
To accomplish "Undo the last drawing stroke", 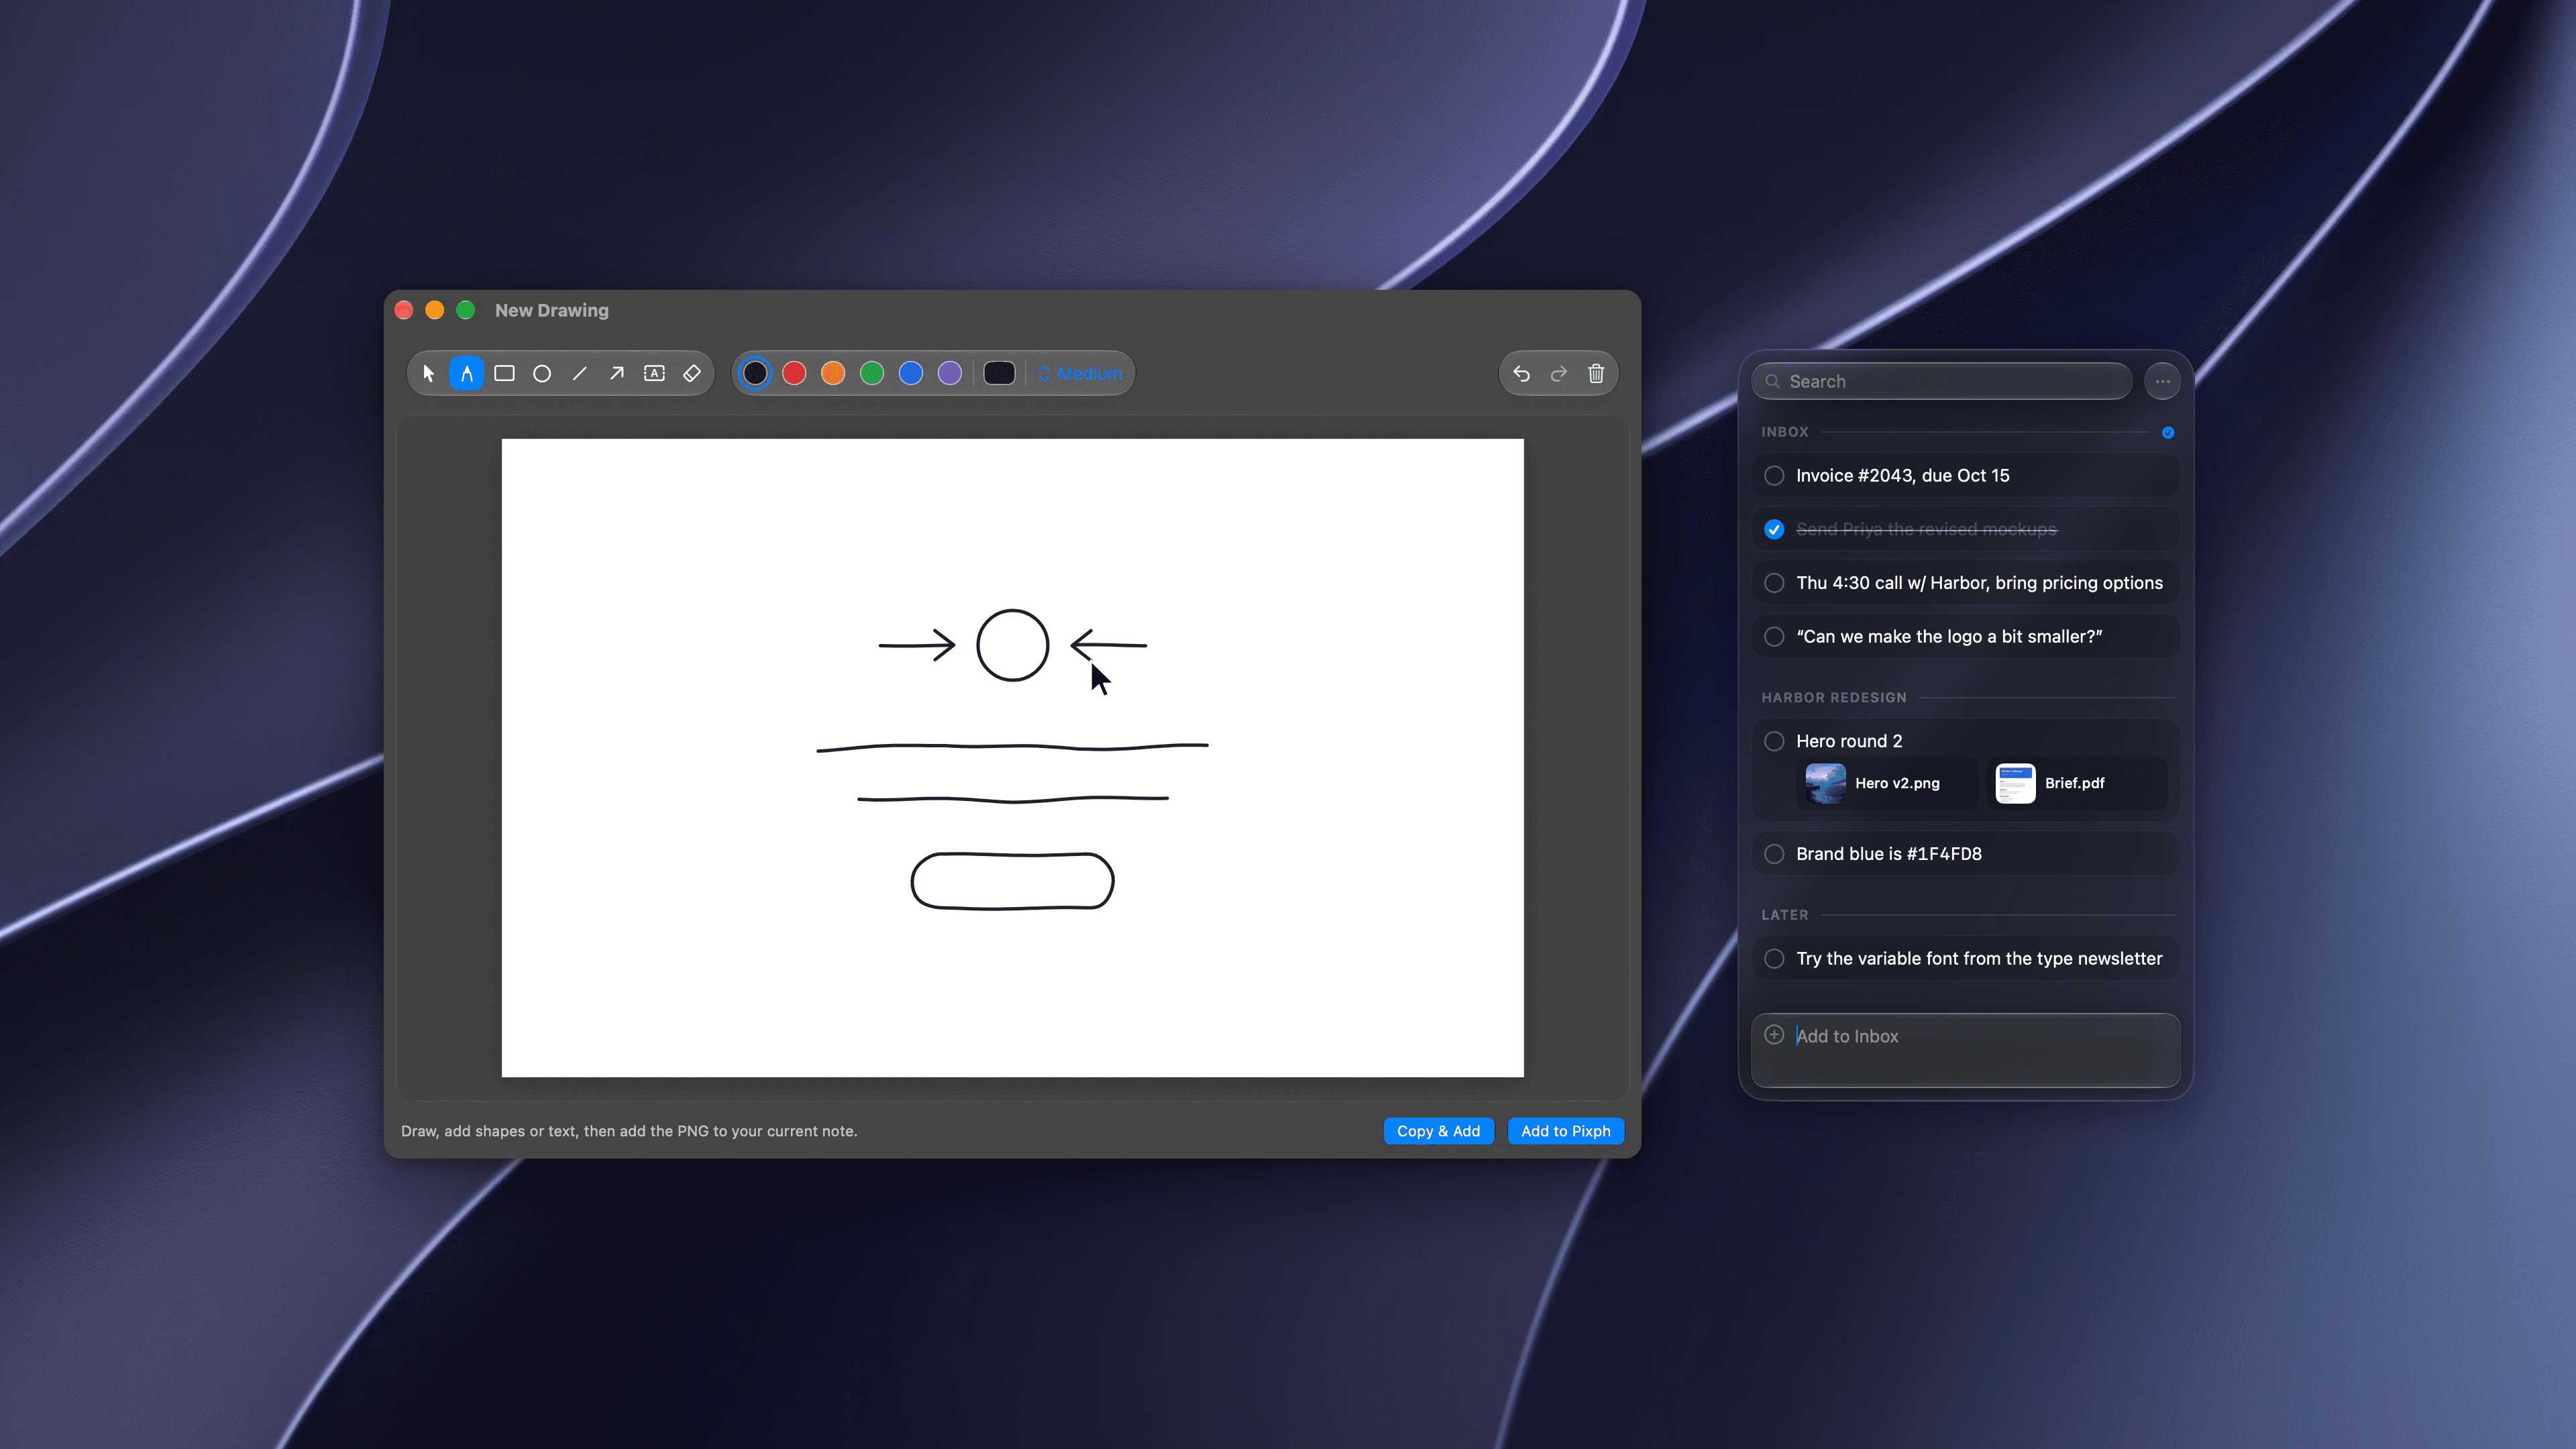I will coord(1521,373).
